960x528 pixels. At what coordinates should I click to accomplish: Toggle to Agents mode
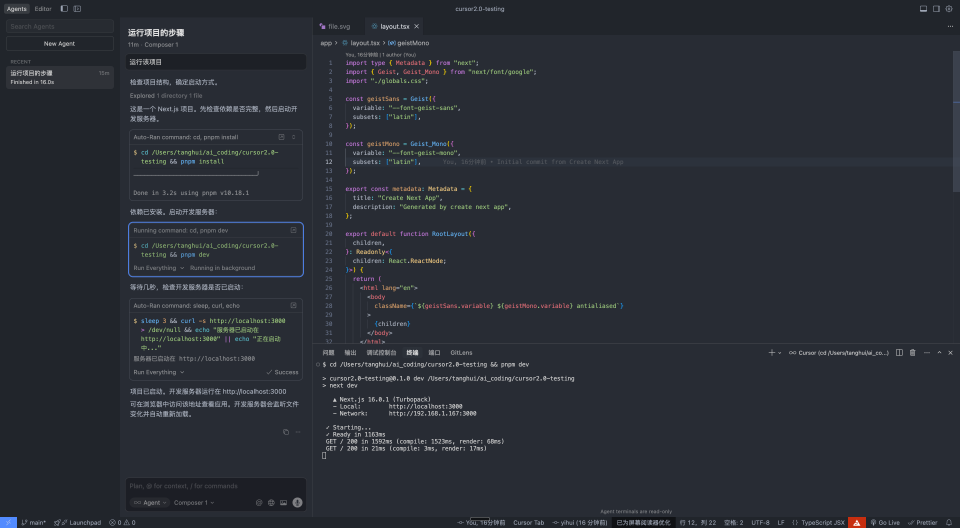pos(17,8)
